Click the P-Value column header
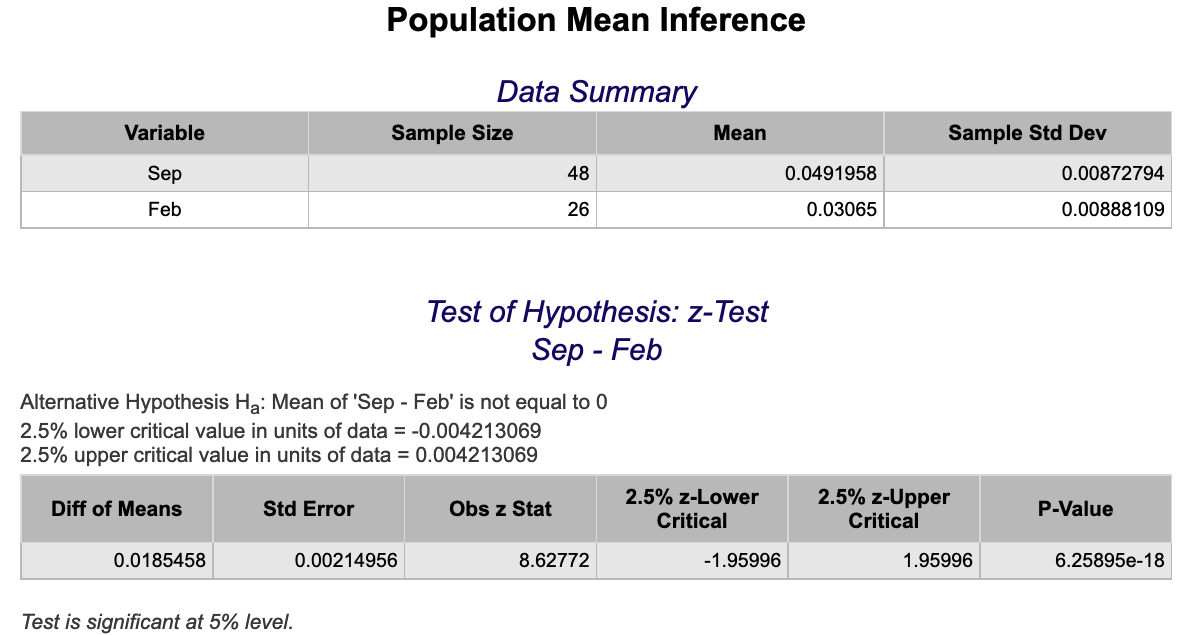This screenshot has width=1202, height=635. tap(1075, 509)
